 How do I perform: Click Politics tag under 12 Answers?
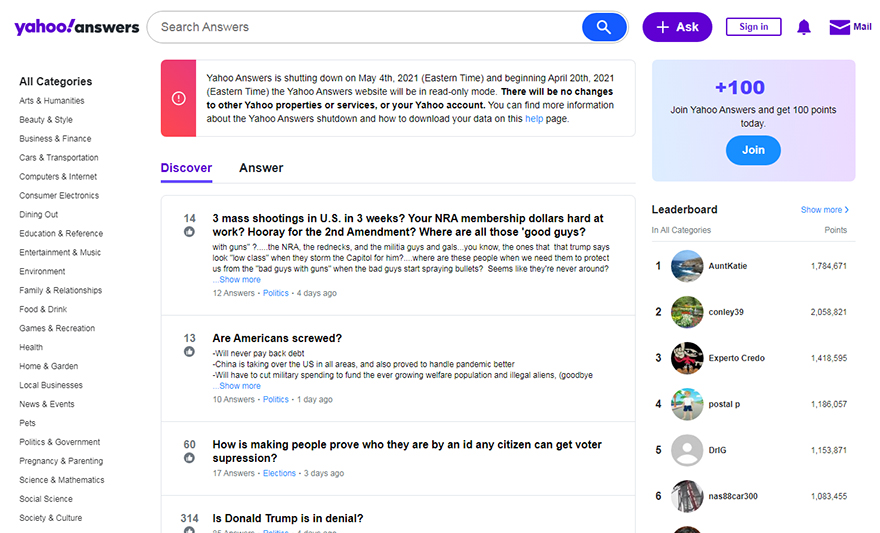276,293
